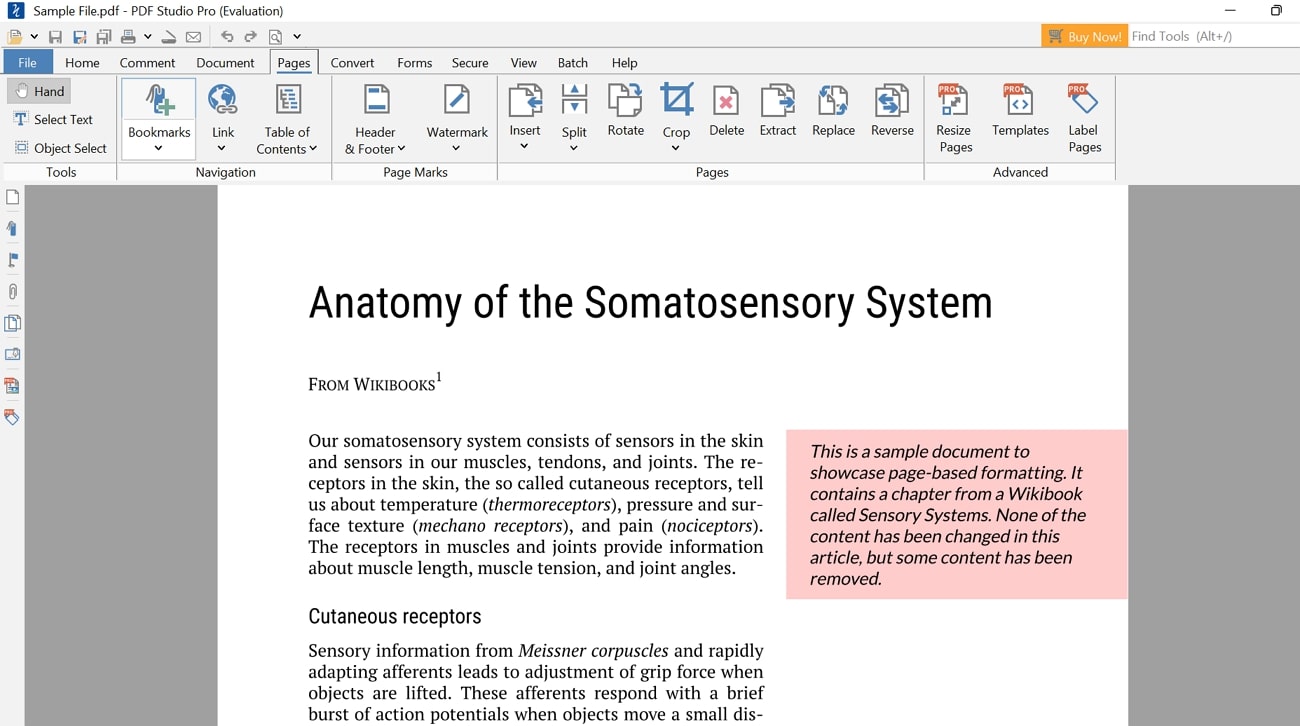Open a file with the folder icon
This screenshot has height=726, width=1300.
click(x=14, y=37)
